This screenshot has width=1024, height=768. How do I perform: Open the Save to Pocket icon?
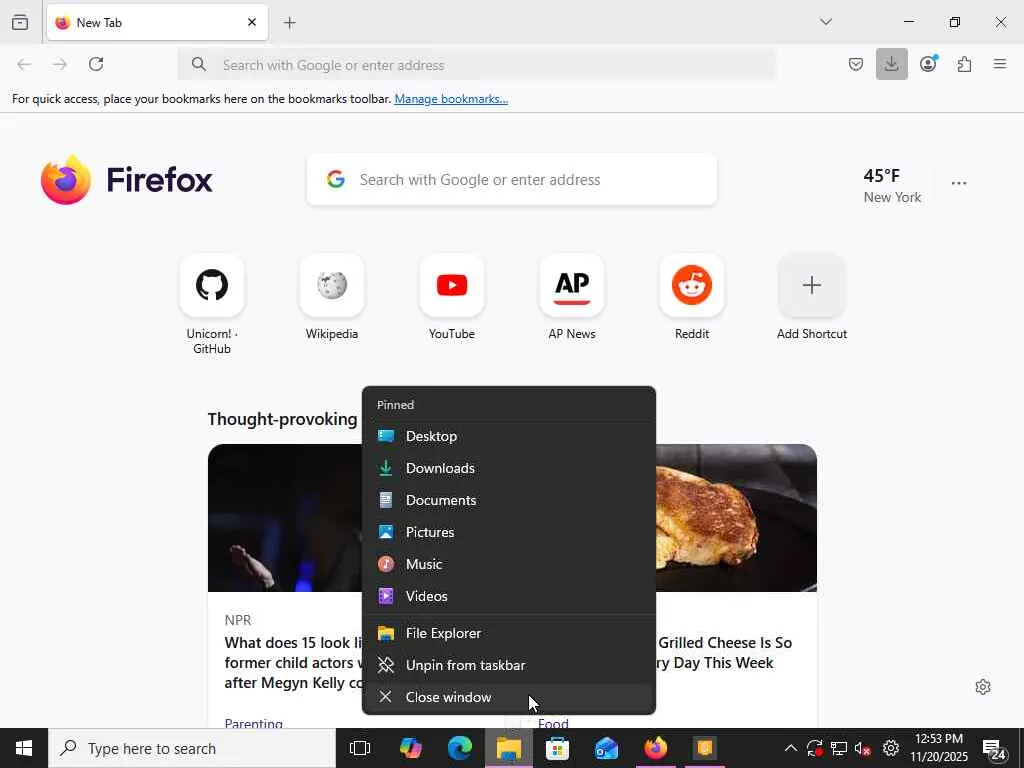coord(856,64)
